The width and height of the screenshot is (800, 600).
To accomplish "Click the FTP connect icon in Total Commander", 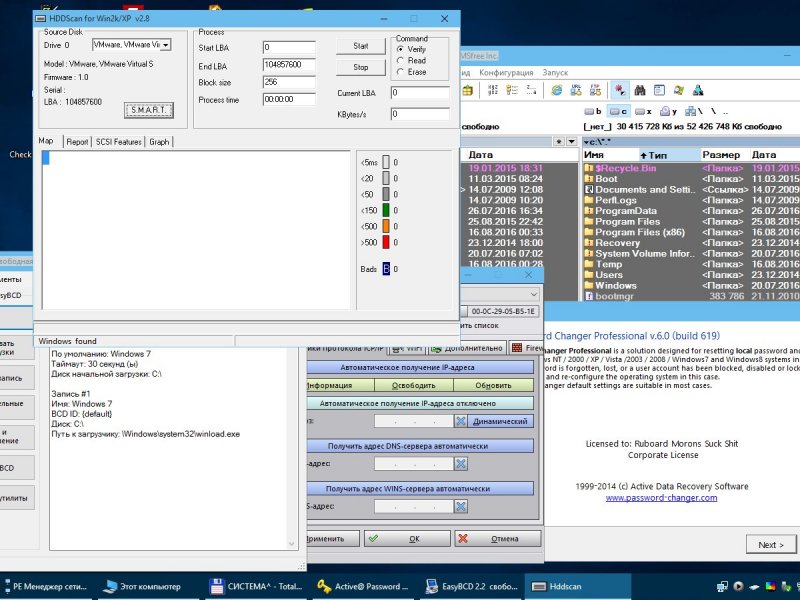I will [595, 90].
